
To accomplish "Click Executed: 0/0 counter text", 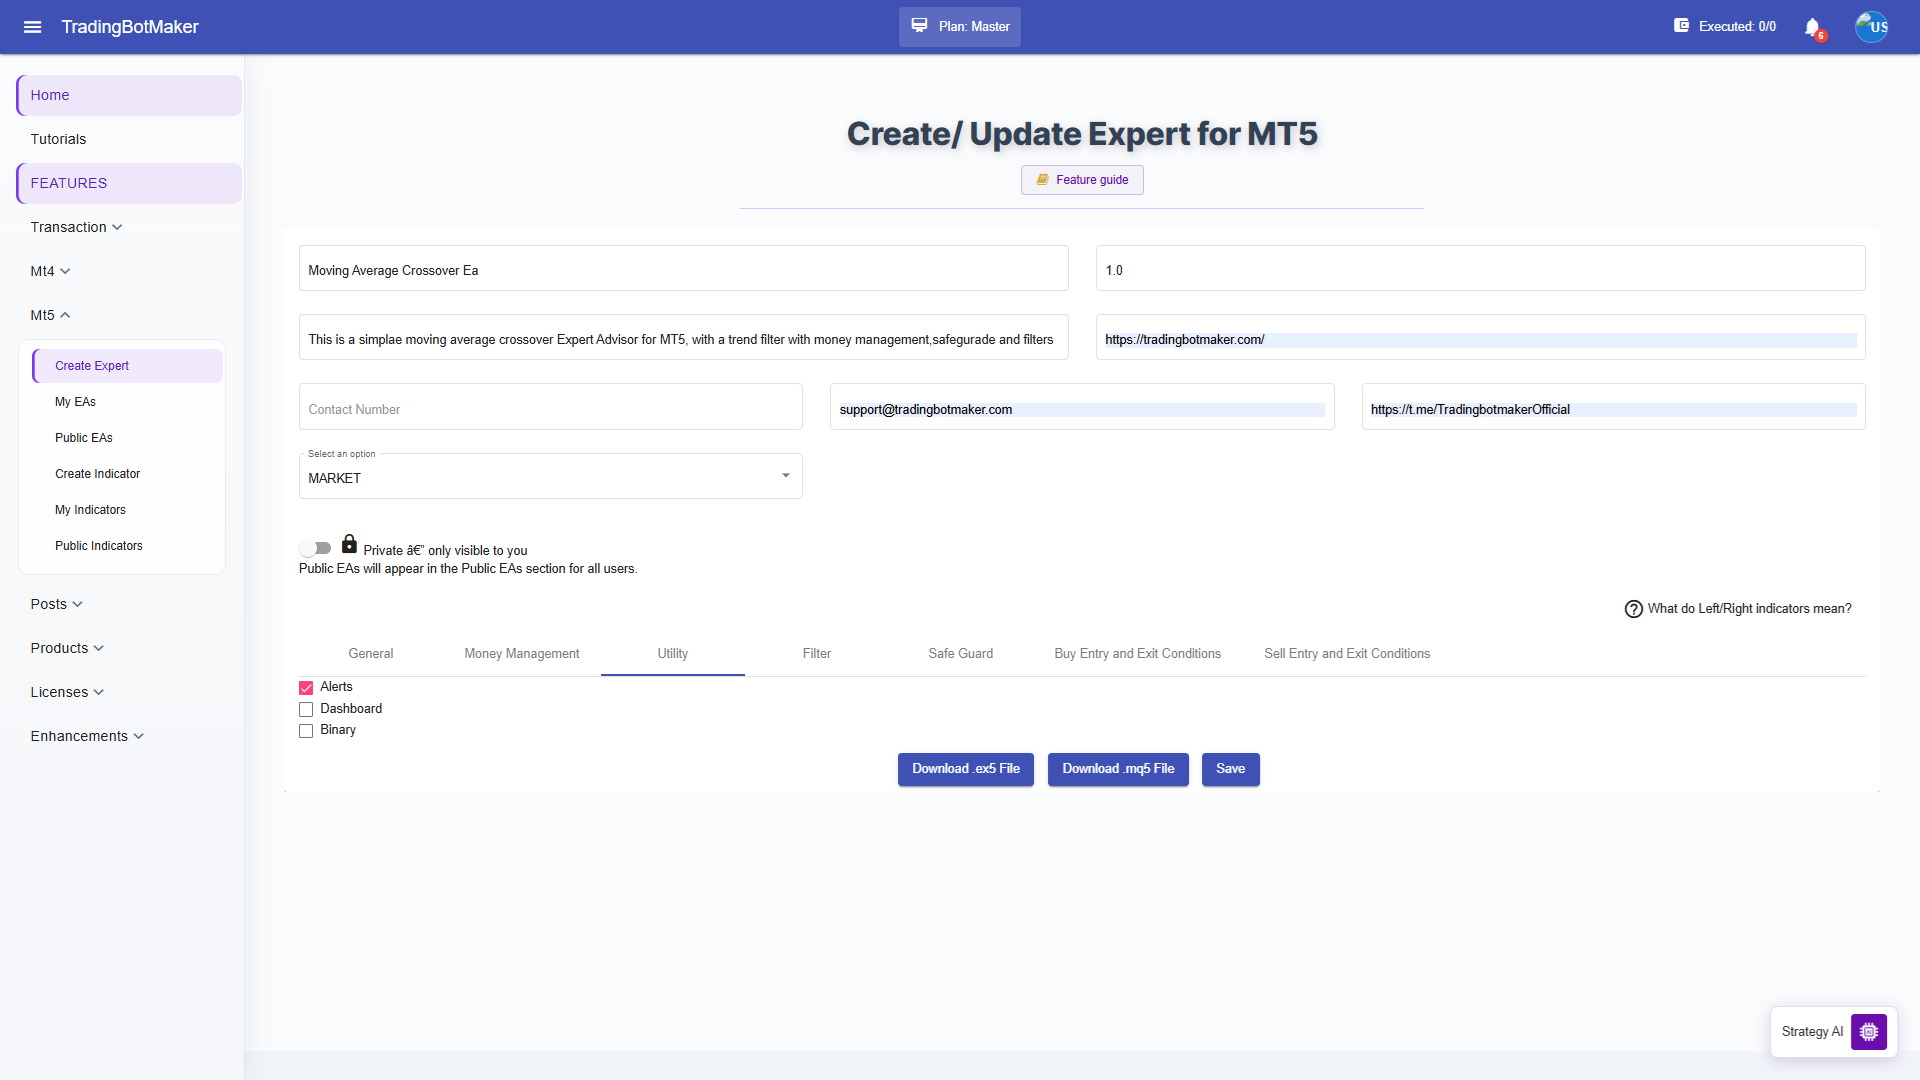I will tap(1737, 27).
